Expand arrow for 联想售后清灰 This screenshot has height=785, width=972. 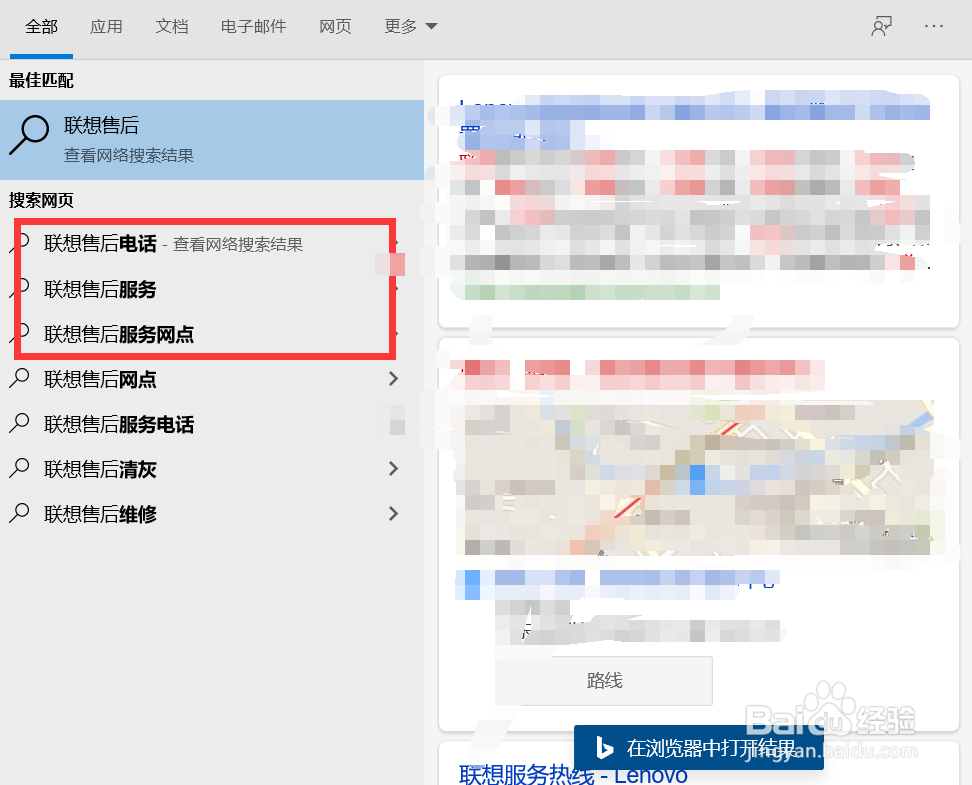393,468
